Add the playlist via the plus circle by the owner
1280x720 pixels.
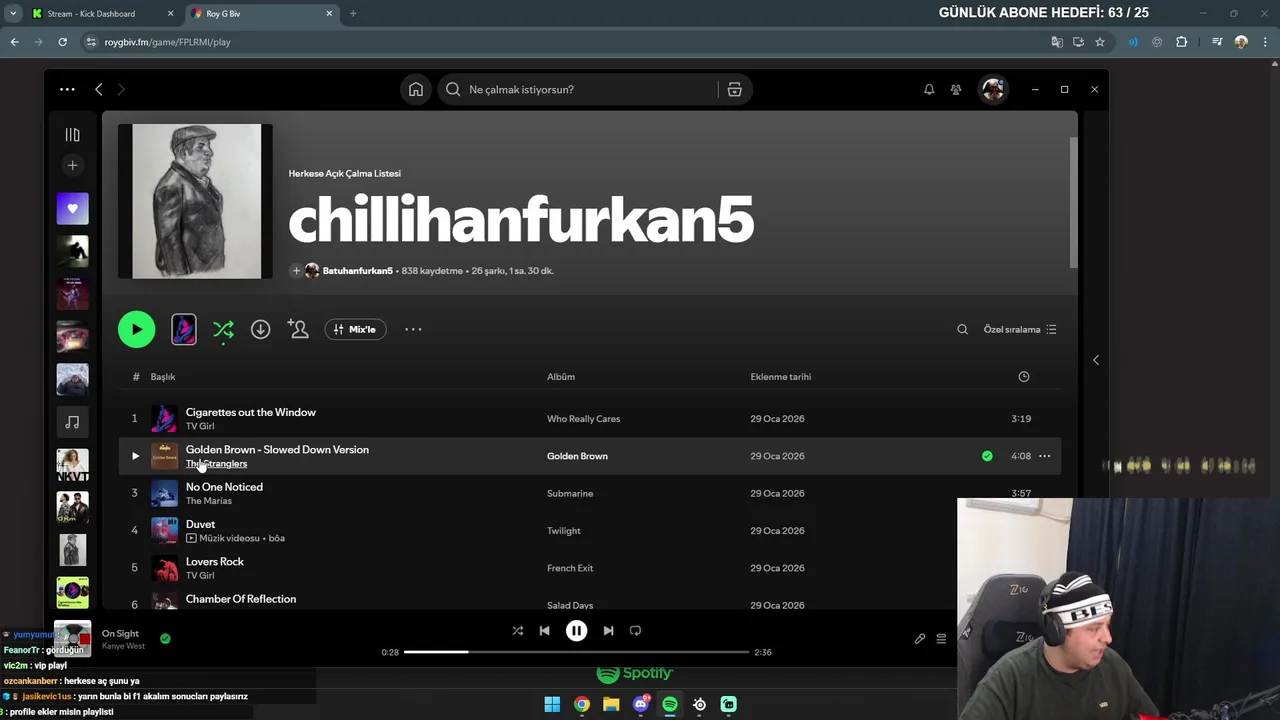click(296, 271)
